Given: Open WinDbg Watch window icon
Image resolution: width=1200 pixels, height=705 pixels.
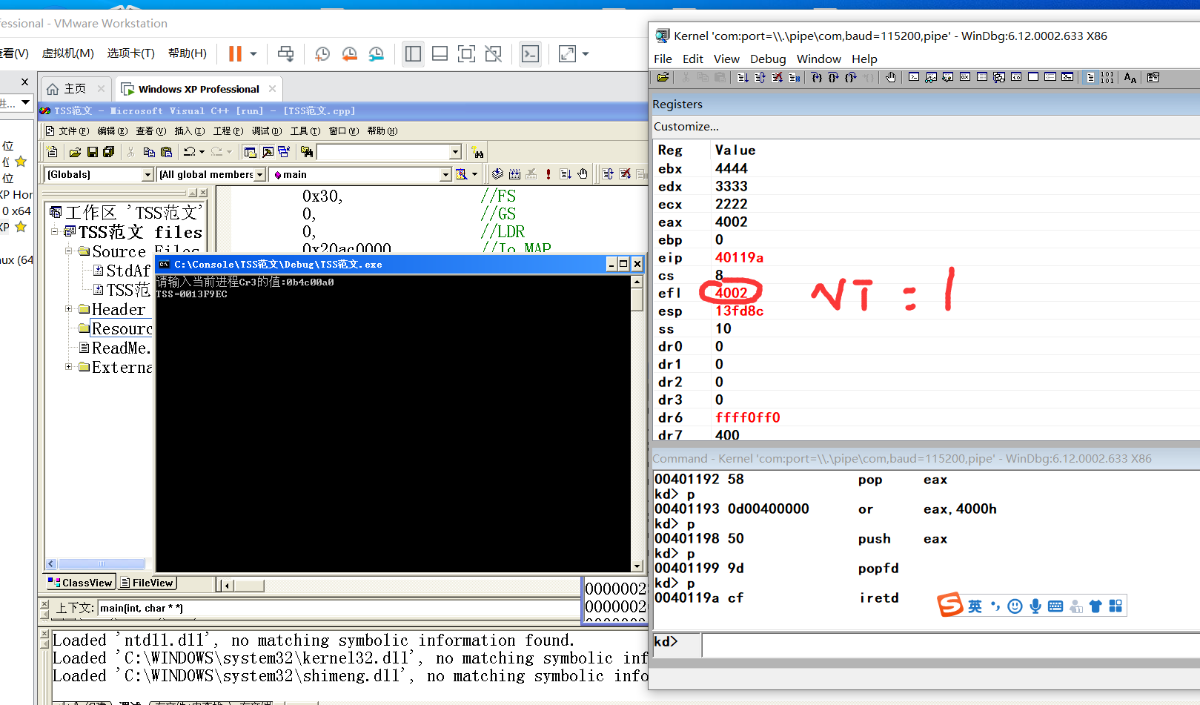Looking at the screenshot, I should (x=931, y=77).
